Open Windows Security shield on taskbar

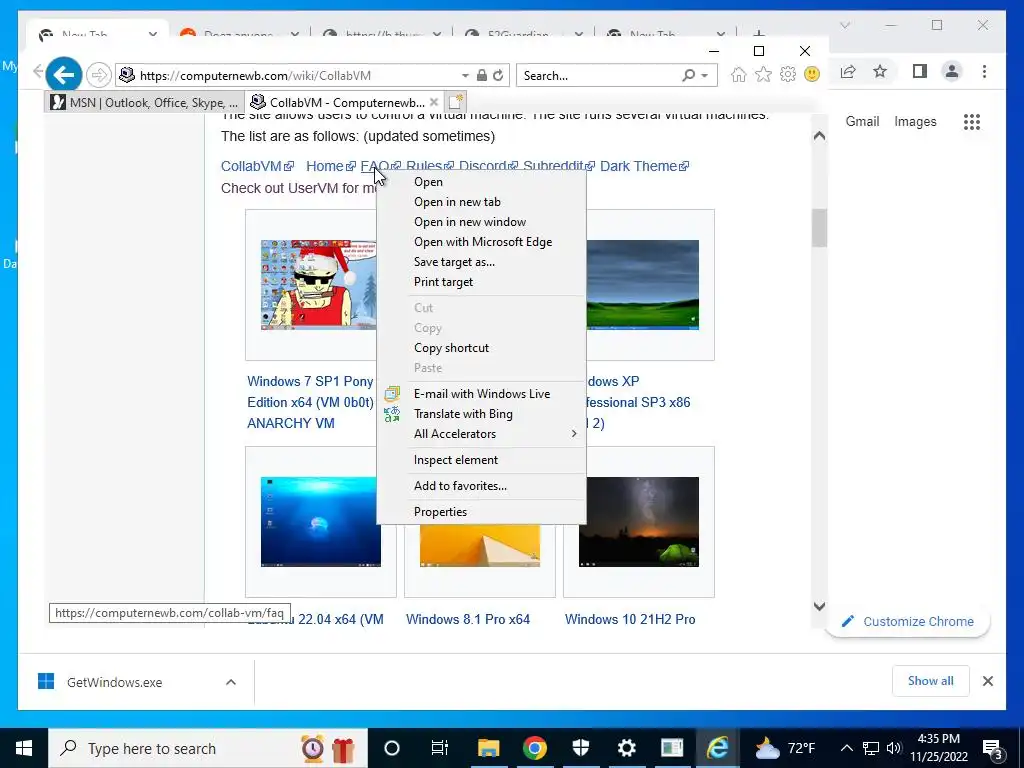tap(581, 748)
